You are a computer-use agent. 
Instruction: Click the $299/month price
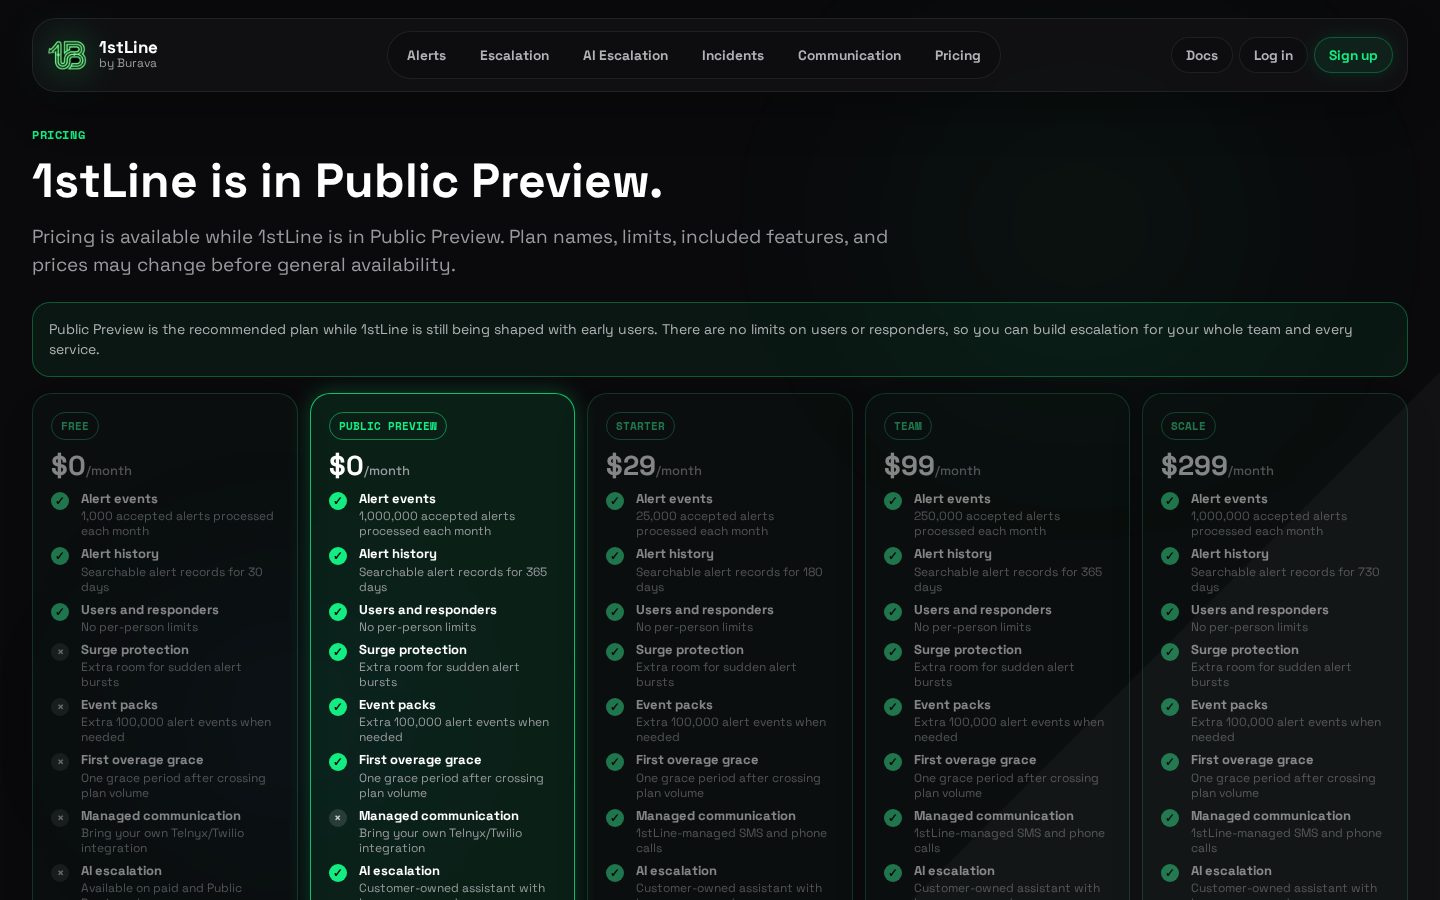coord(1217,466)
